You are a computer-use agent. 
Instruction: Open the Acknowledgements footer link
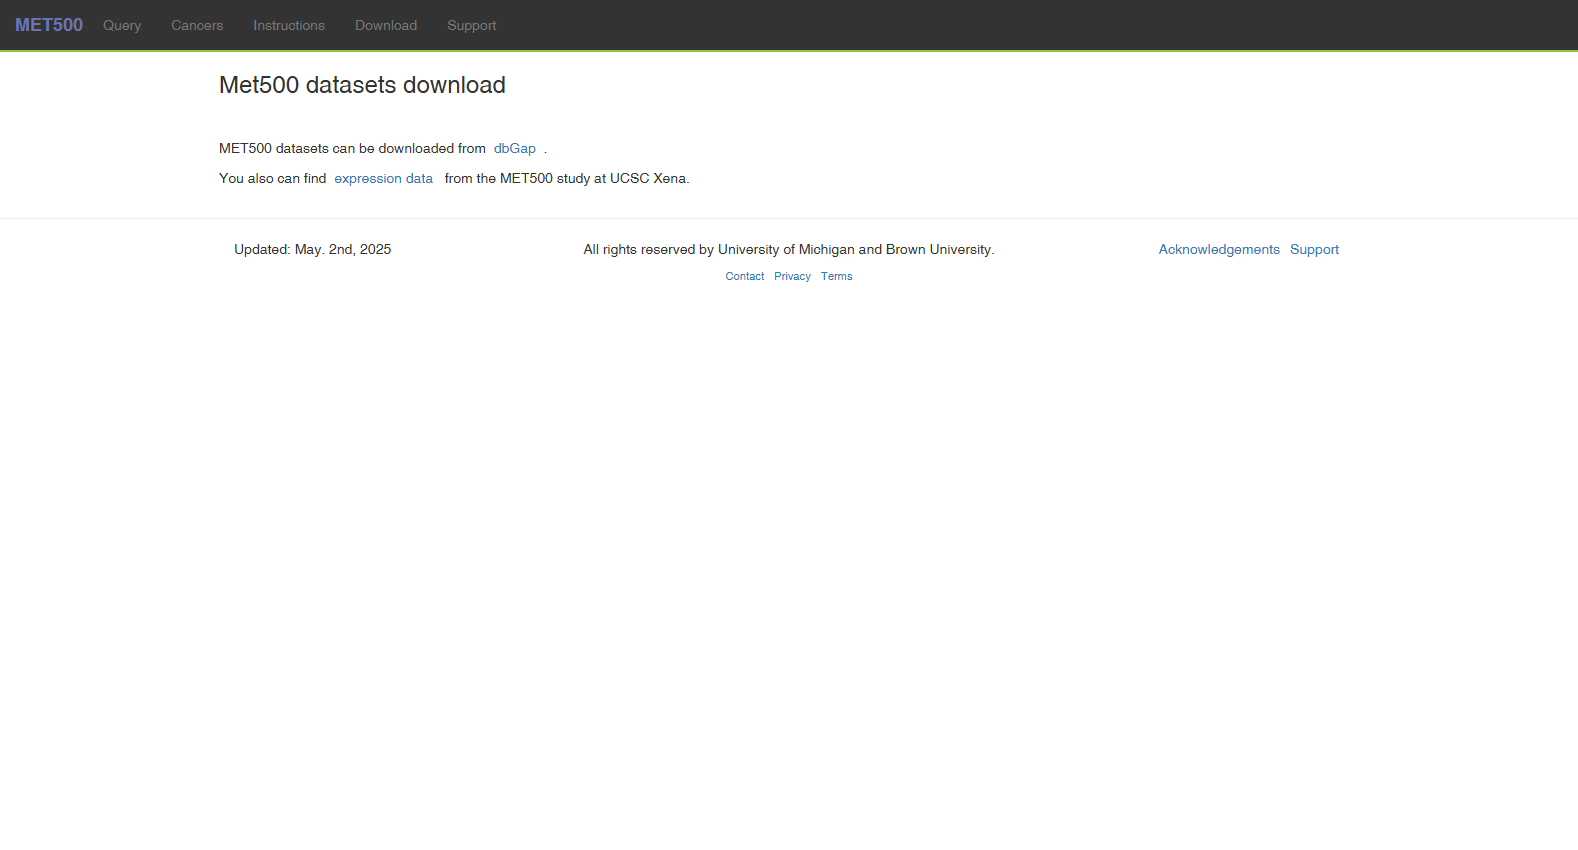(x=1219, y=249)
